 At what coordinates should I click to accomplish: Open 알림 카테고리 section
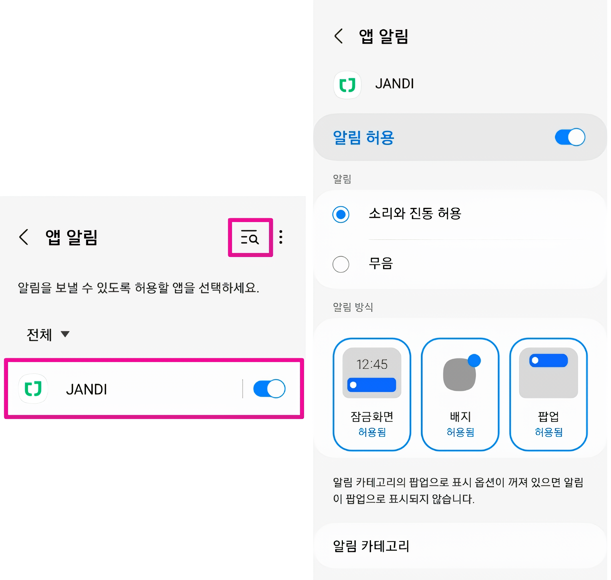(x=371, y=546)
